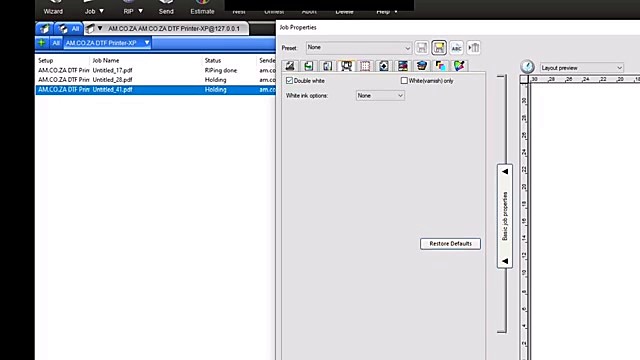Image resolution: width=640 pixels, height=360 pixels.
Task: Click Holding status of Untitled_28.pdf
Action: tap(215, 80)
